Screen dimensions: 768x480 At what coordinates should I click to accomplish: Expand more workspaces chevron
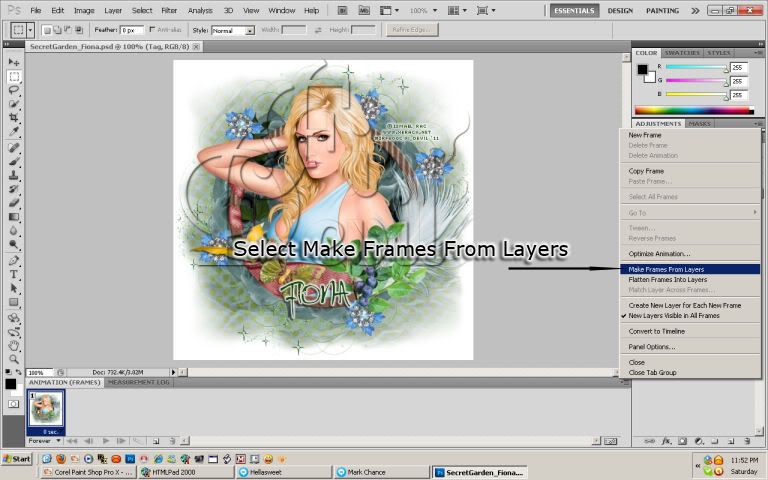coord(695,10)
